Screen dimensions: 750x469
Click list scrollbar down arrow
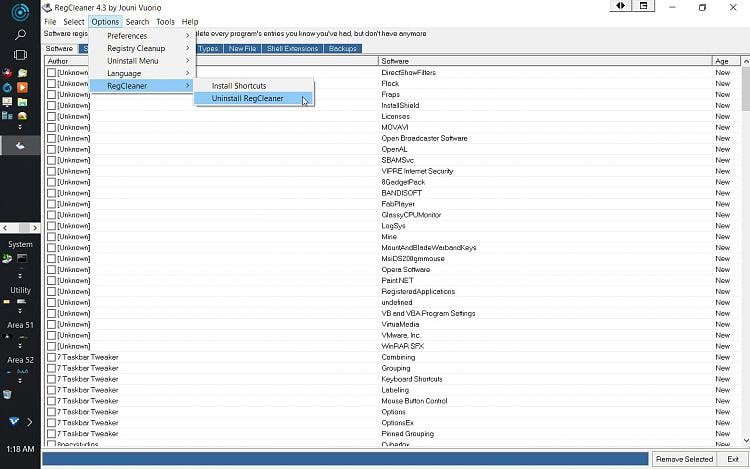coord(745,441)
